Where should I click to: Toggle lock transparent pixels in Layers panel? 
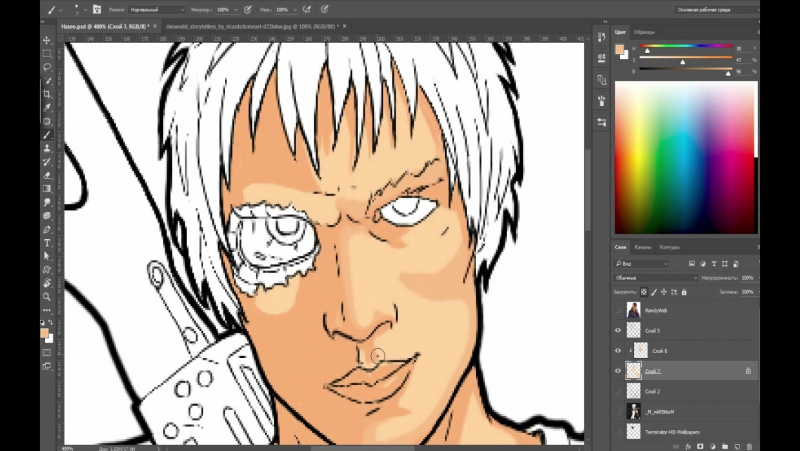click(644, 292)
